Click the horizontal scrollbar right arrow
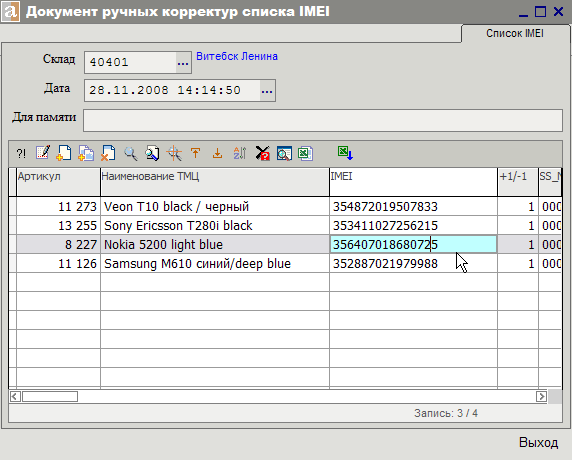Viewport: 572px width, 460px height. point(541,396)
